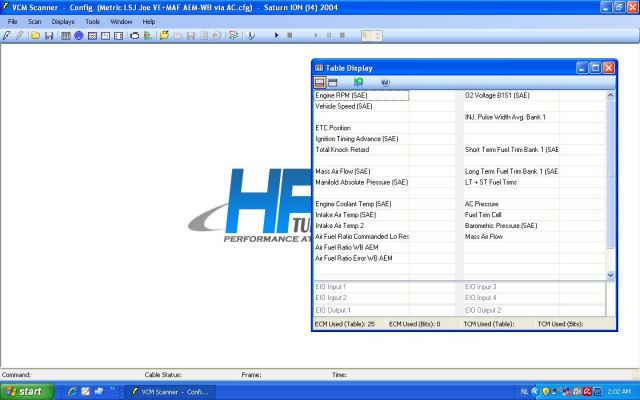Open log file with starred folder icon
The height and width of the screenshot is (400, 640).
click(164, 36)
